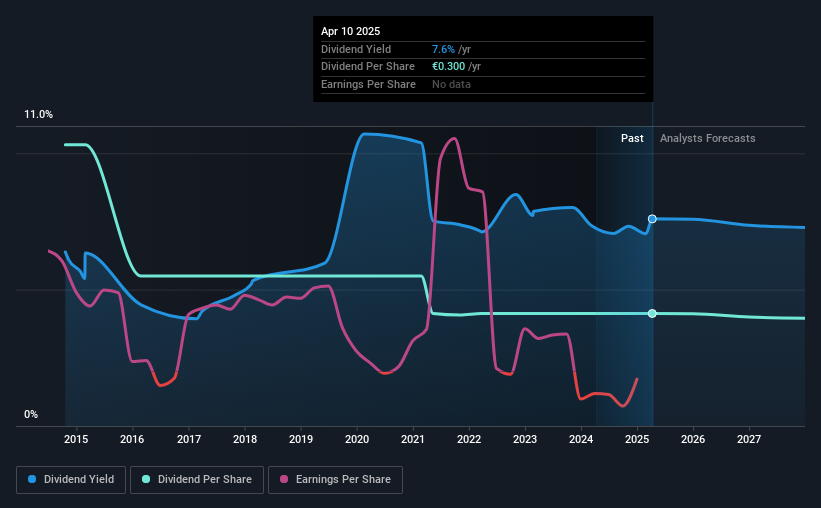Image resolution: width=821 pixels, height=508 pixels.
Task: Click the Apr 10 2025 tooltip date header
Action: [350, 31]
